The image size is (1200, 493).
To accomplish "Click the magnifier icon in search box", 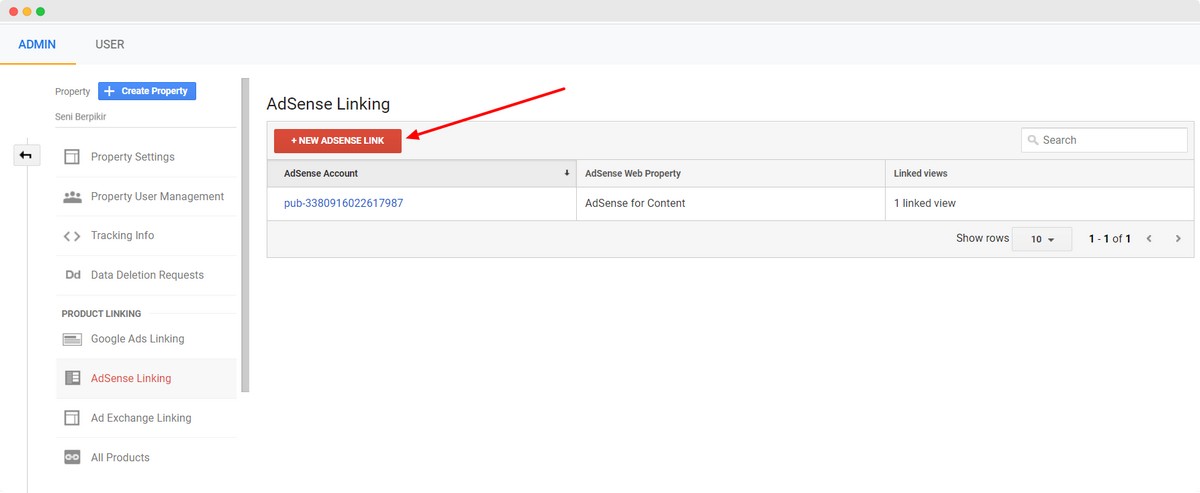I will tap(1033, 140).
